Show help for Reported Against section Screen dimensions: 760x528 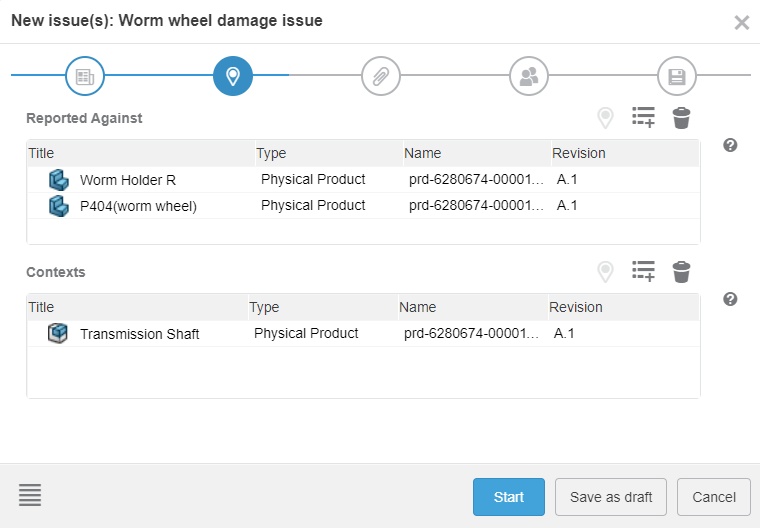tap(730, 146)
